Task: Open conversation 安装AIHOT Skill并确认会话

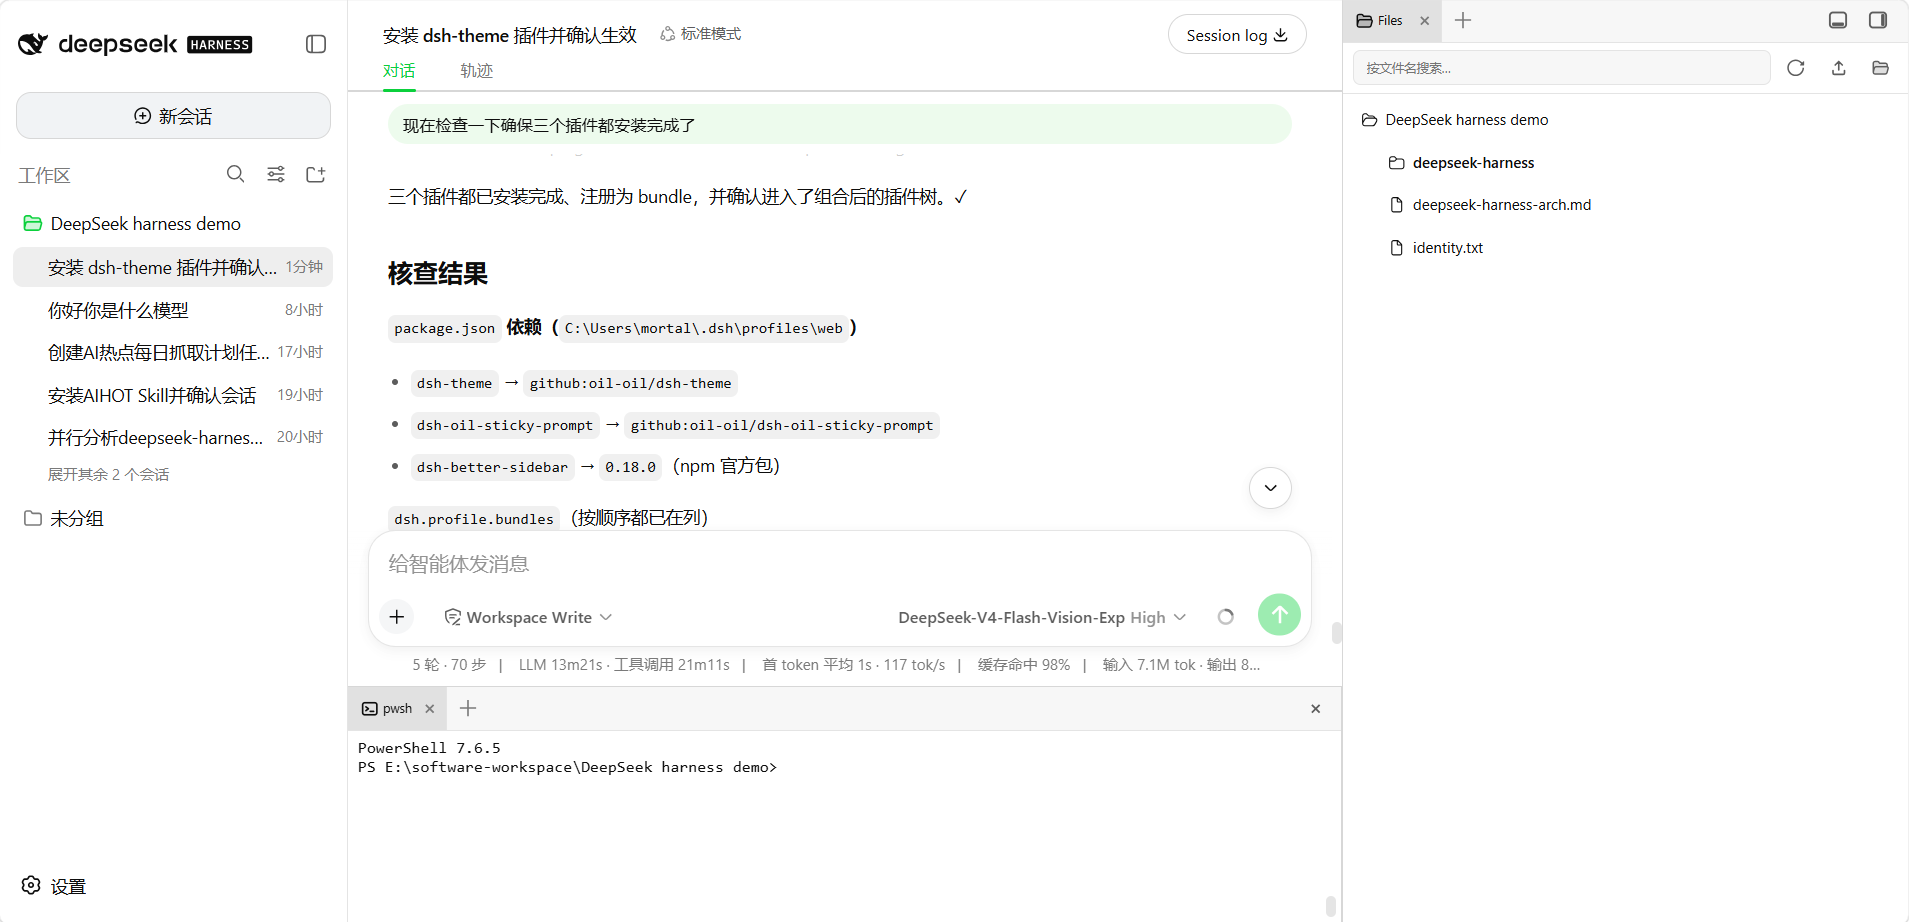Action: [x=173, y=395]
